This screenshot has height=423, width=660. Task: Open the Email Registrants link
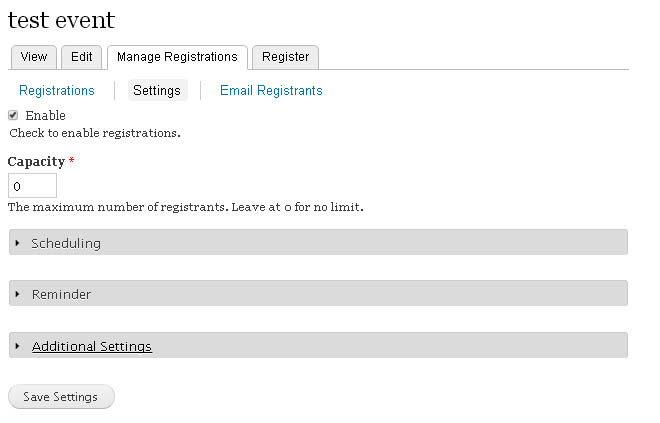(271, 90)
